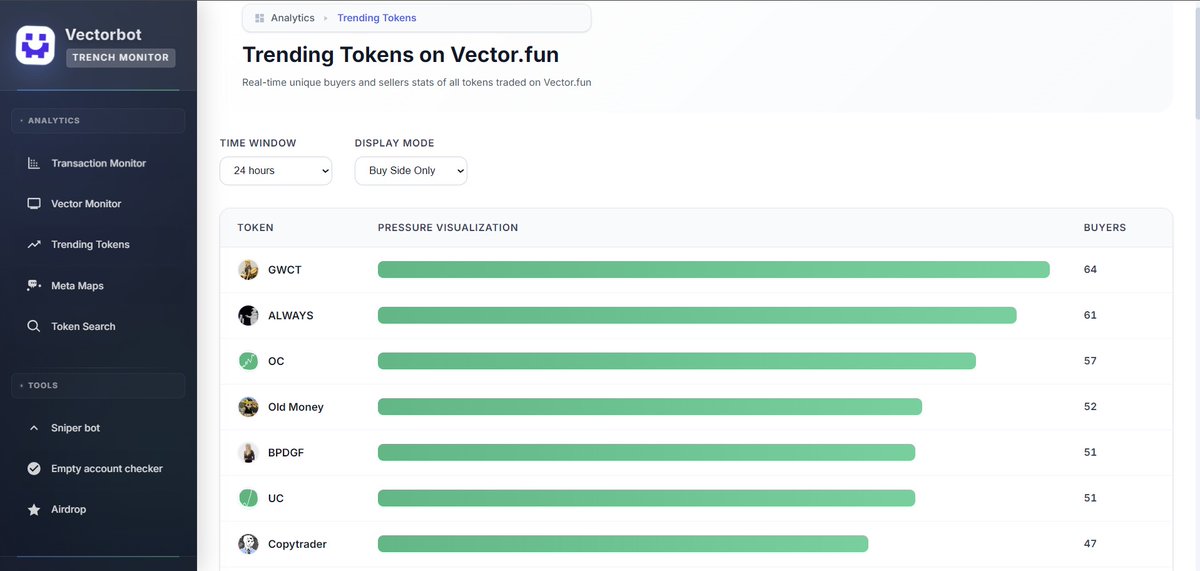
Task: Click the ALWAYS token name
Action: (291, 316)
